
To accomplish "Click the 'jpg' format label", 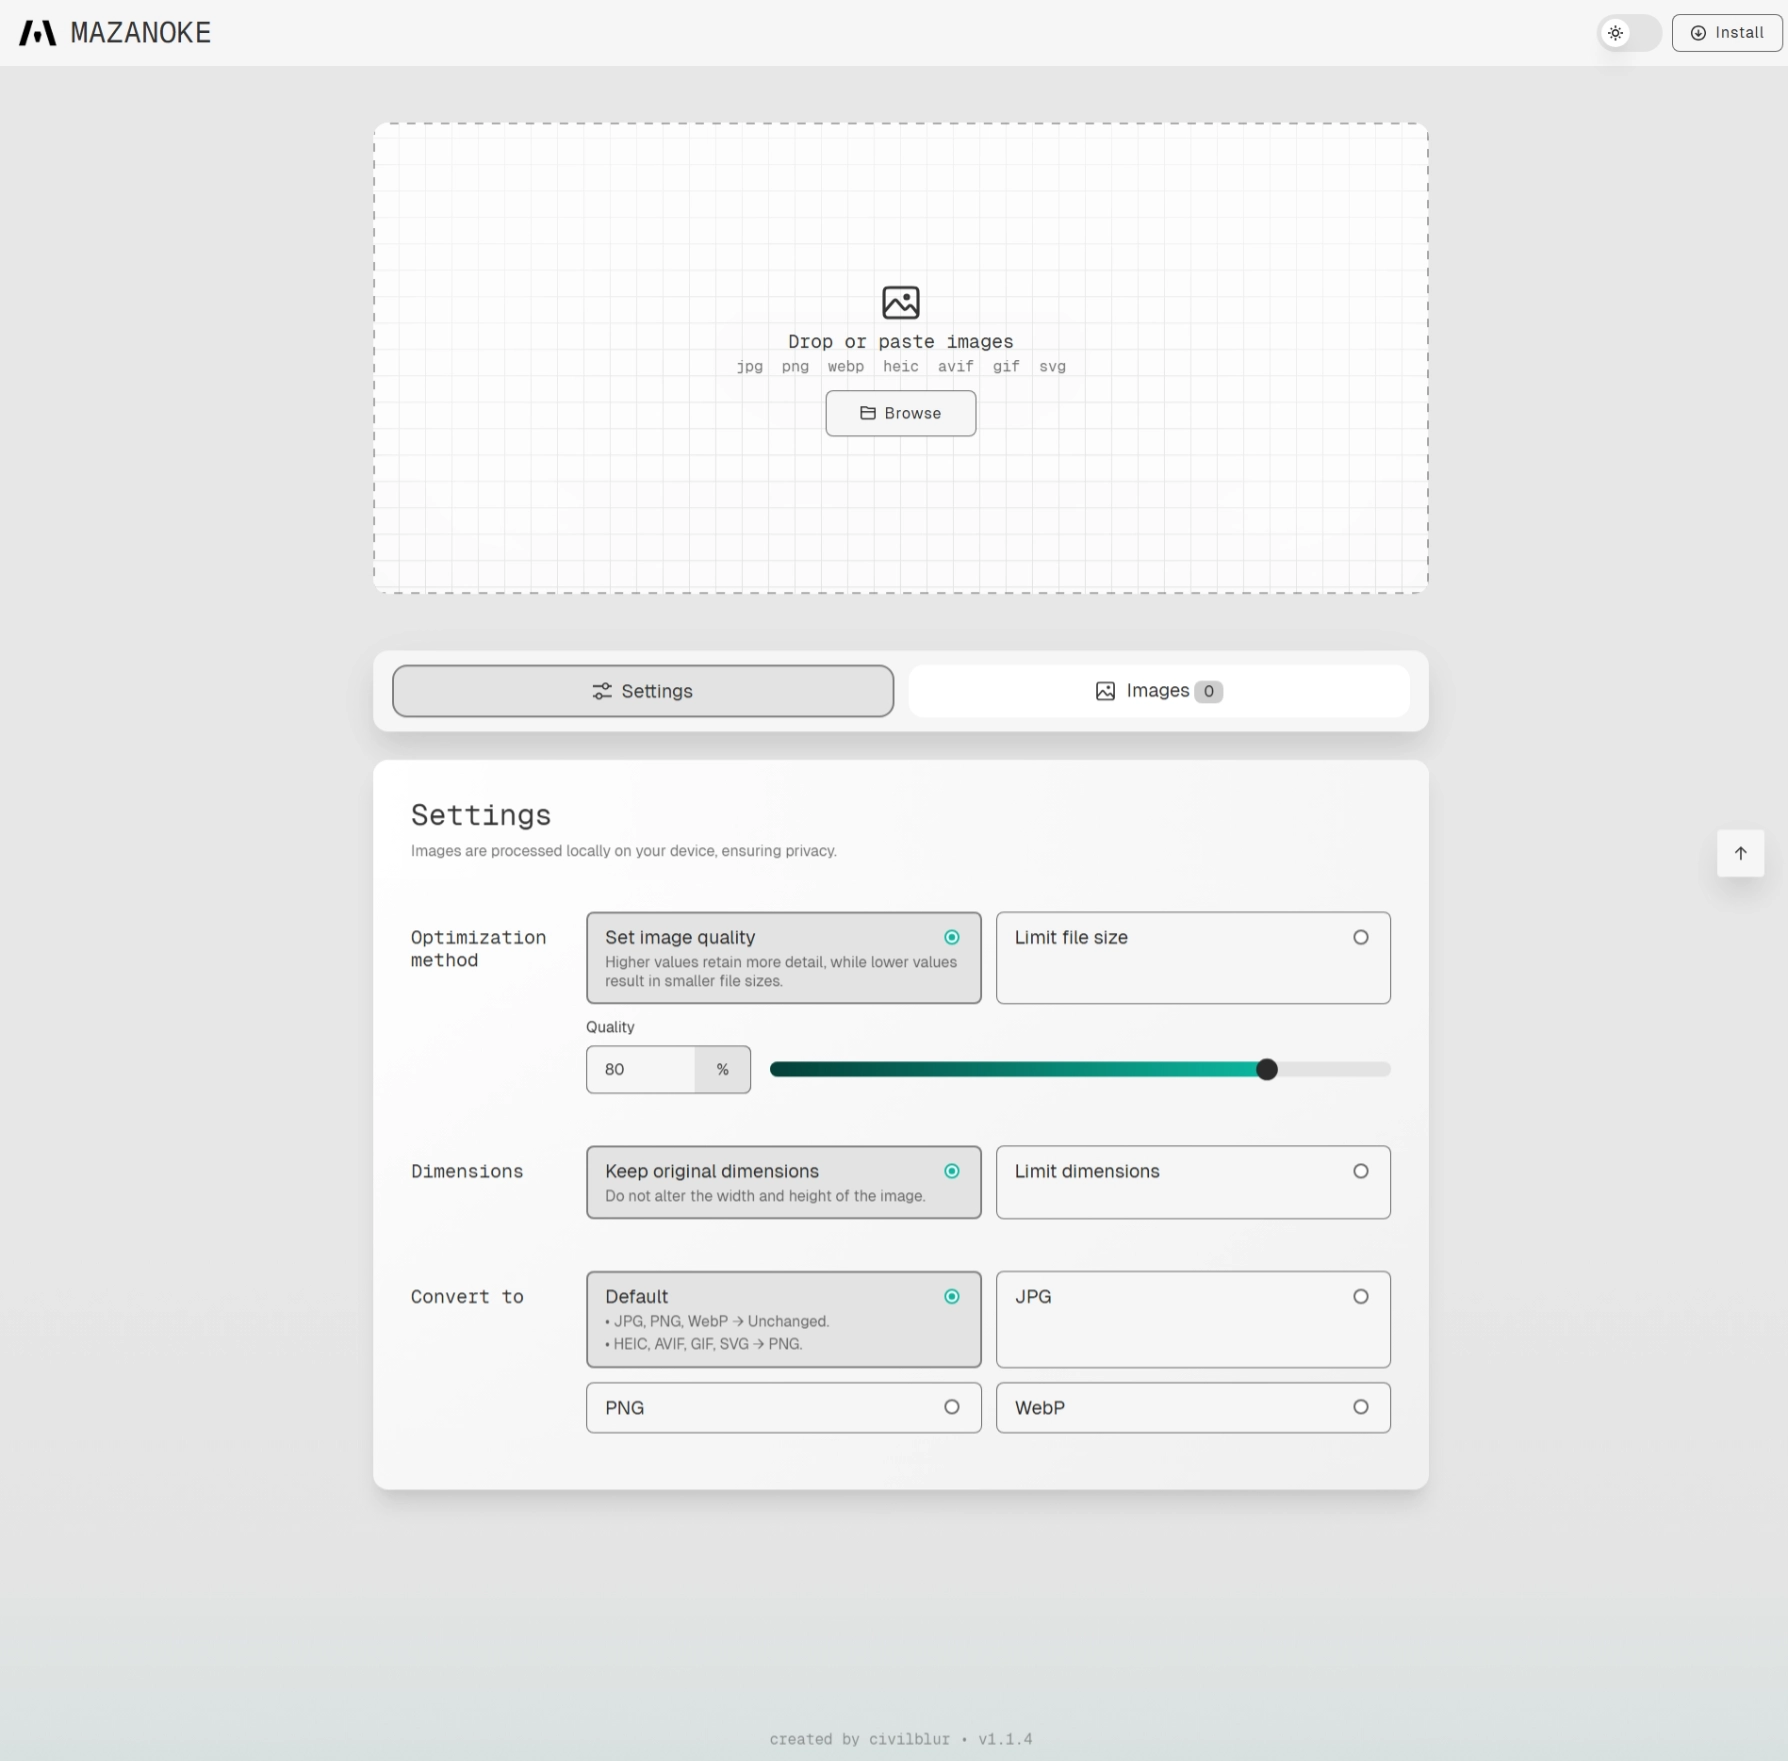I will click(750, 367).
